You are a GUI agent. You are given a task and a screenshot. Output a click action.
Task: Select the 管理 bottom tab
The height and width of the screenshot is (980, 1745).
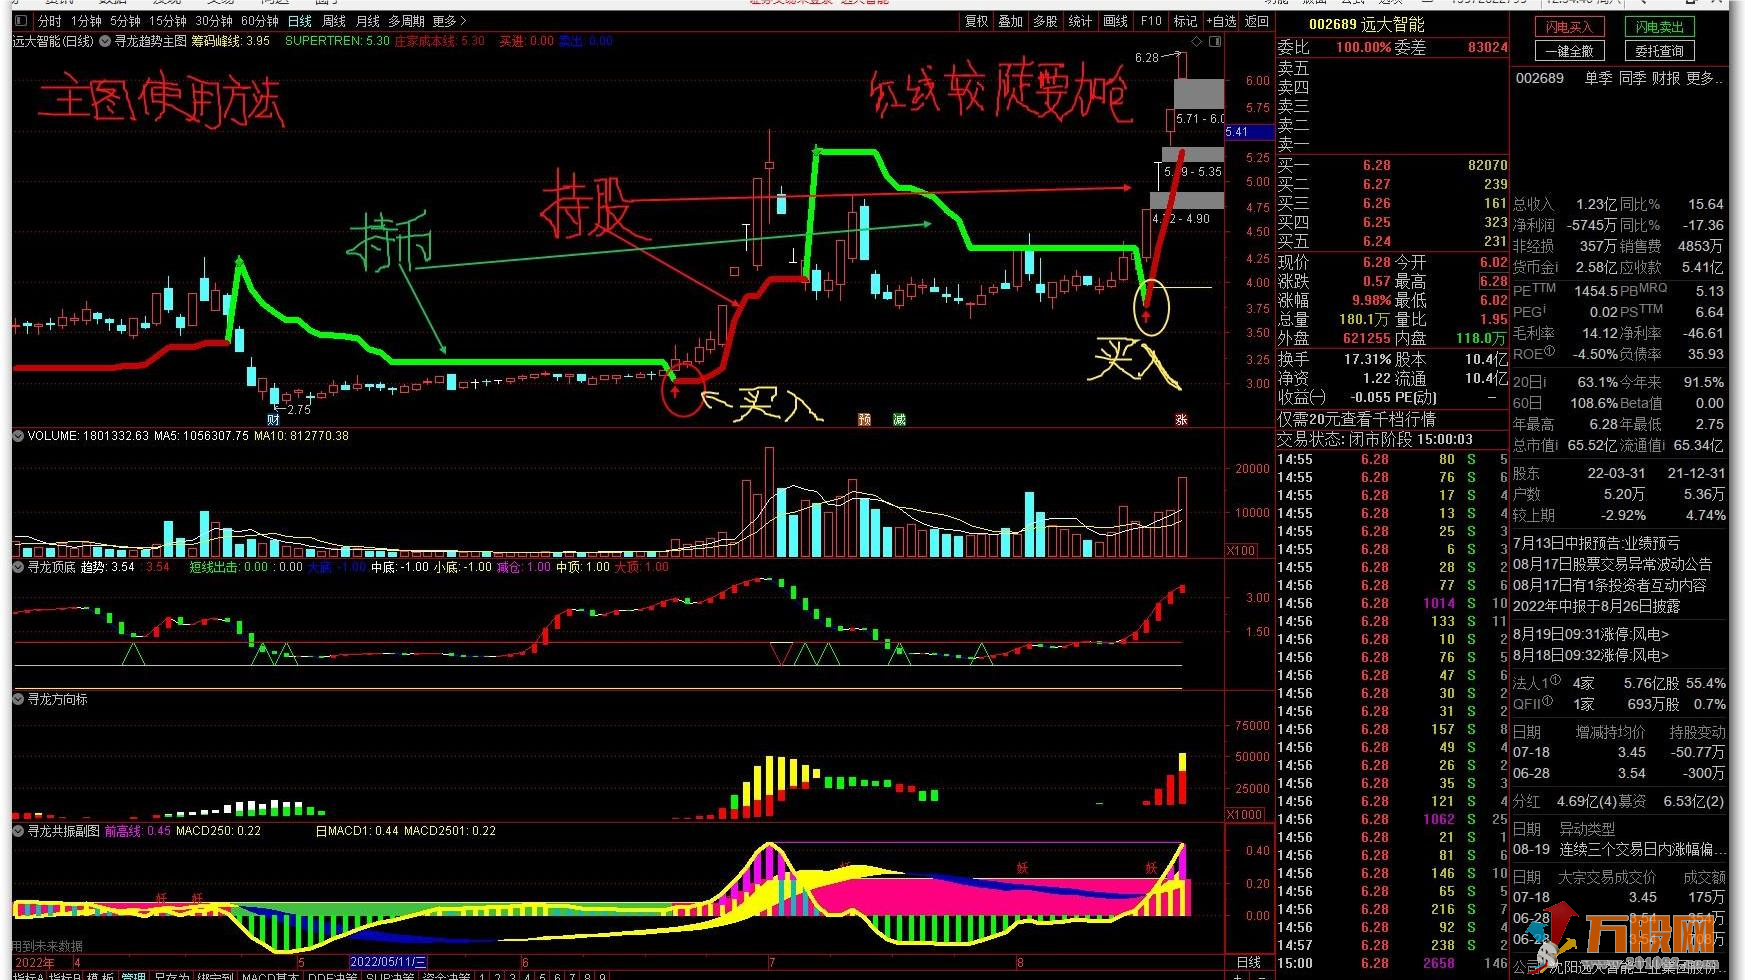(x=133, y=977)
